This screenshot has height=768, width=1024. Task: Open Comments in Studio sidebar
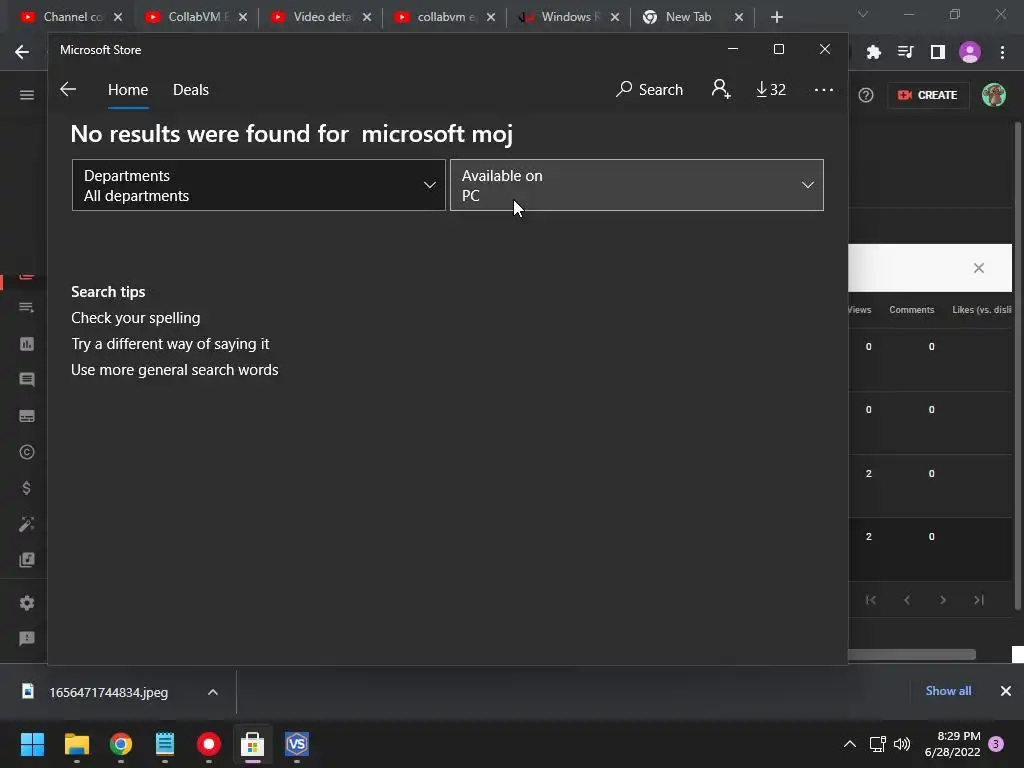click(x=27, y=380)
